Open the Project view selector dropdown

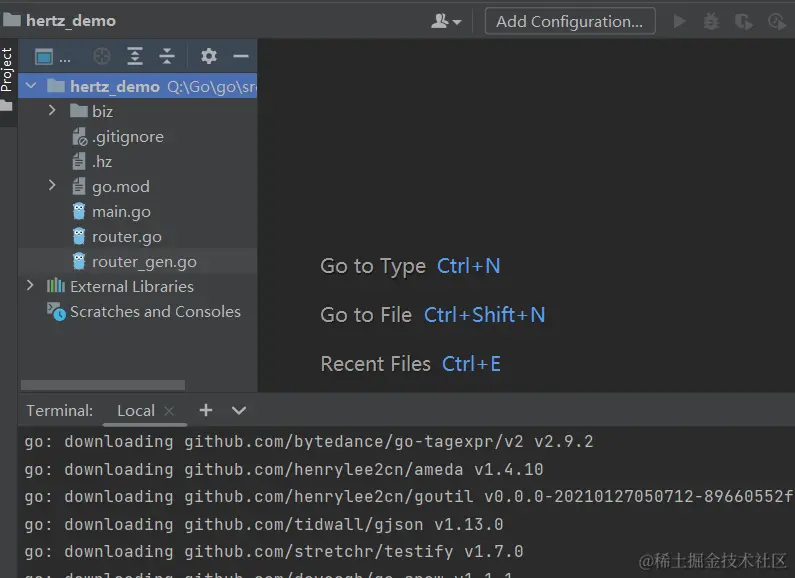[x=52, y=56]
